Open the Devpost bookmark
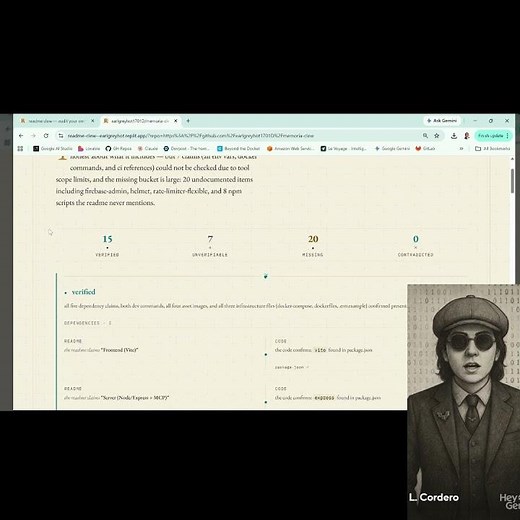Image resolution: width=520 pixels, height=520 pixels. pos(187,149)
